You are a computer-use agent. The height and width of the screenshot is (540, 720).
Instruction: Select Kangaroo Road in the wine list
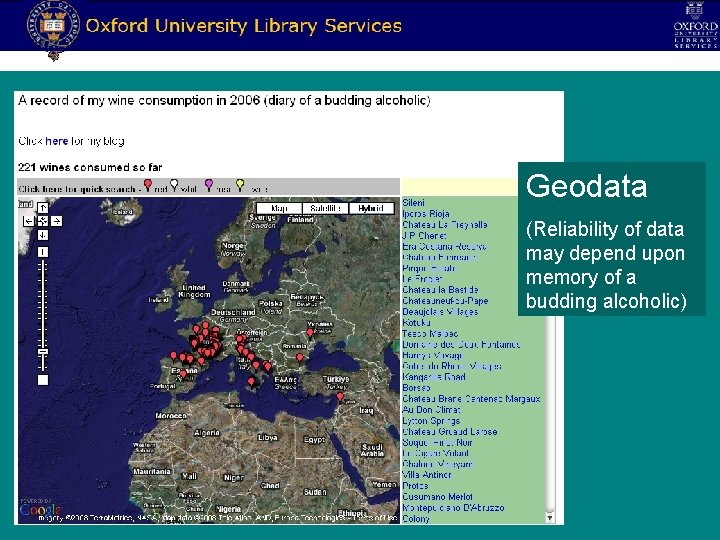tap(433, 377)
